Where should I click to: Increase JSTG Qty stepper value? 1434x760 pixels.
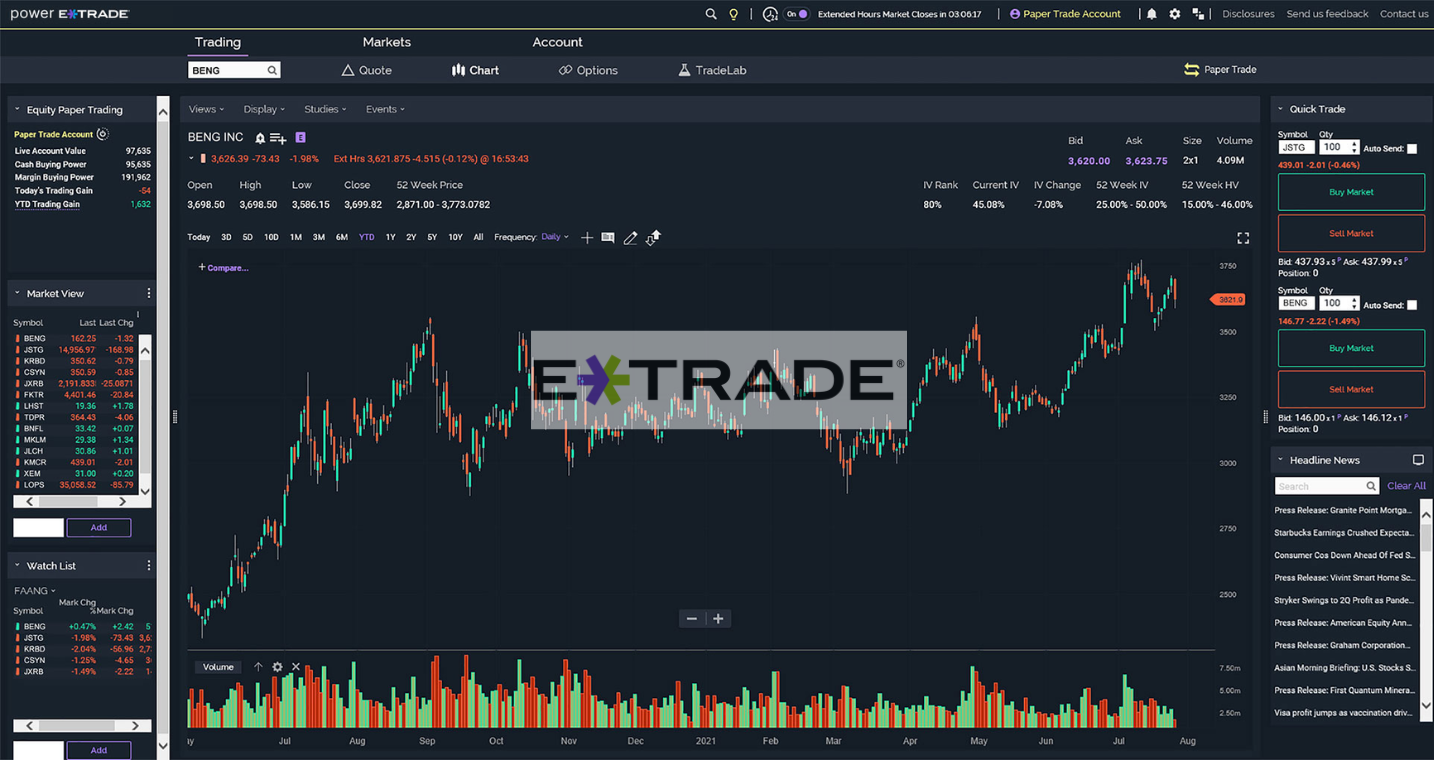point(1354,144)
